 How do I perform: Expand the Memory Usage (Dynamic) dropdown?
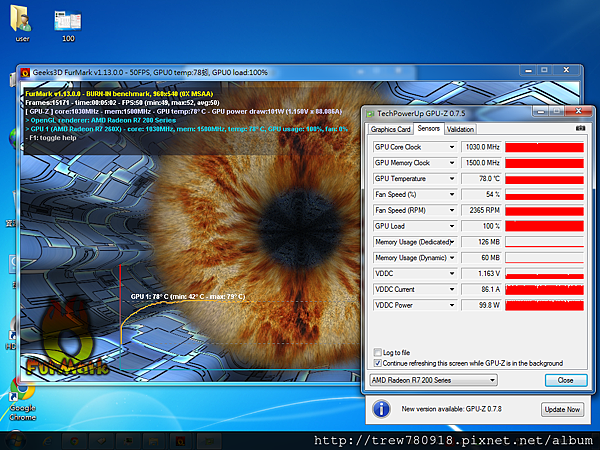click(452, 258)
